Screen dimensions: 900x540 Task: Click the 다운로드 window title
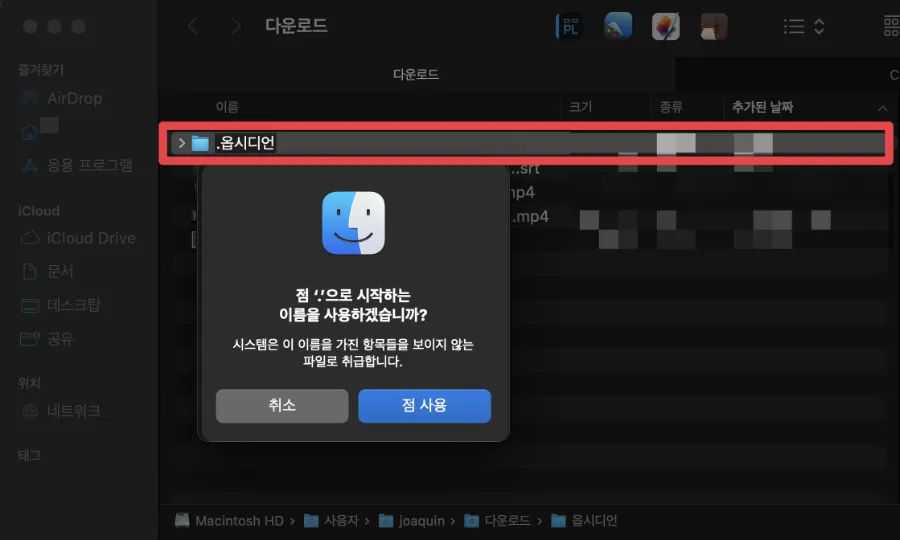coord(296,26)
